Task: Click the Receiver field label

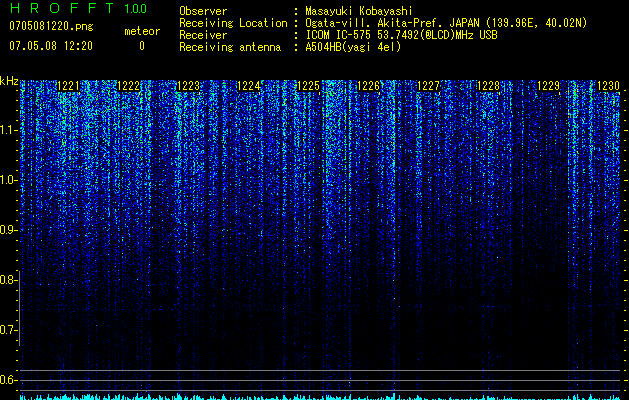Action: [203, 35]
